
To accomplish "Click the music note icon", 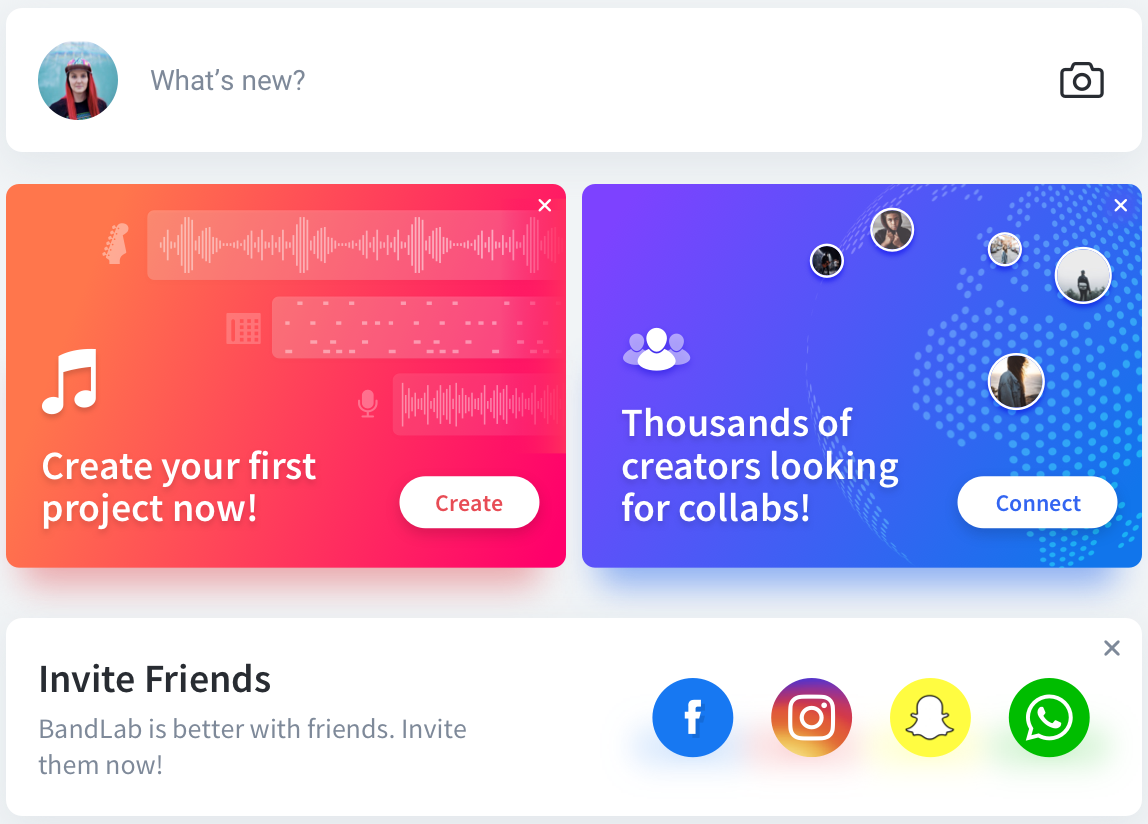I will (70, 381).
